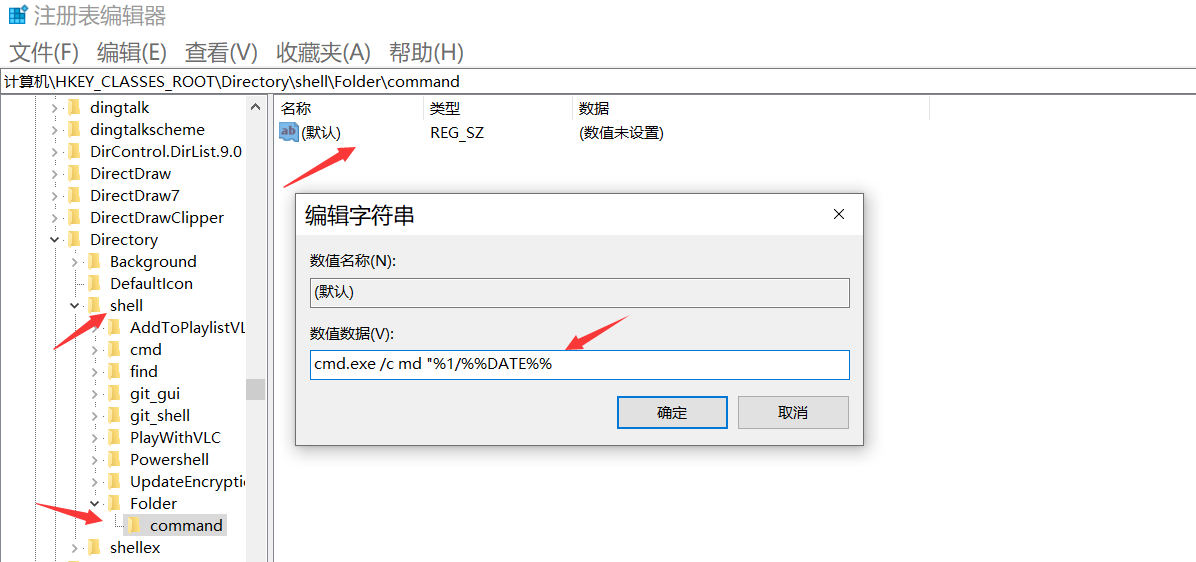Open the 帮助(H) menu
Viewport: 1196px width, 562px height.
coord(426,53)
